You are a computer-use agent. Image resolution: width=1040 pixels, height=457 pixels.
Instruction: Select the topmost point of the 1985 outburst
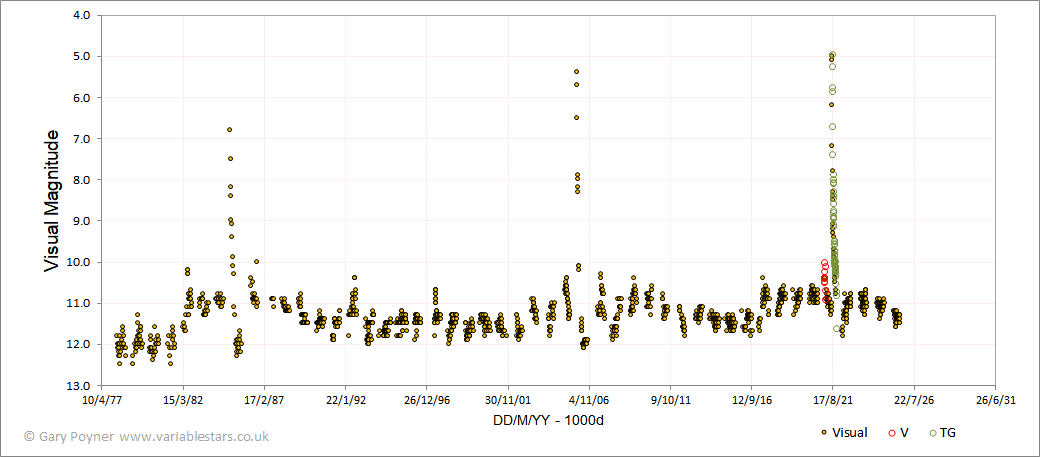point(229,129)
